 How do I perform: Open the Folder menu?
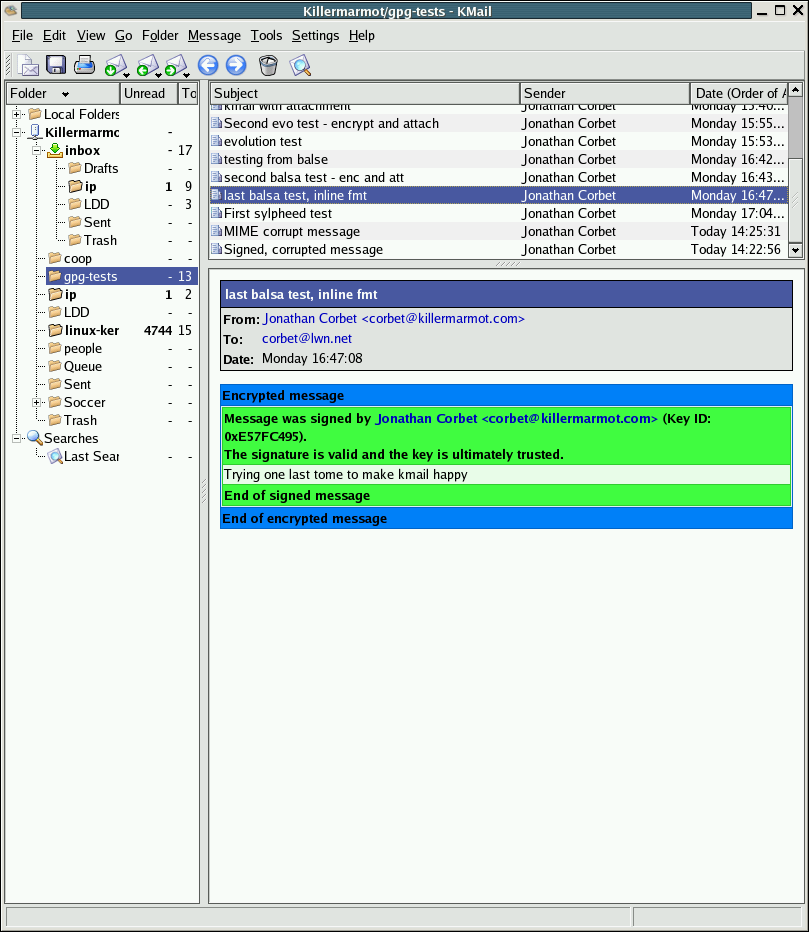click(x=160, y=36)
